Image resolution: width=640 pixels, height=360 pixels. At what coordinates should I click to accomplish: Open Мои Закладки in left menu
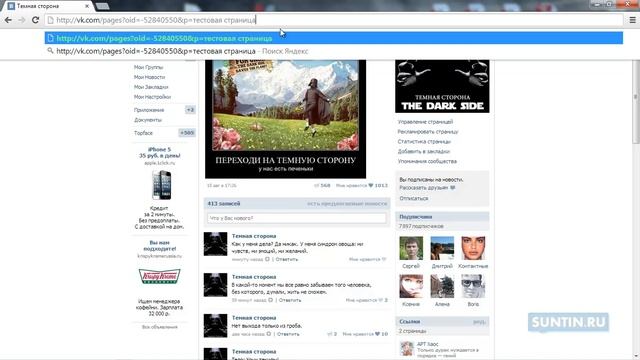point(151,87)
